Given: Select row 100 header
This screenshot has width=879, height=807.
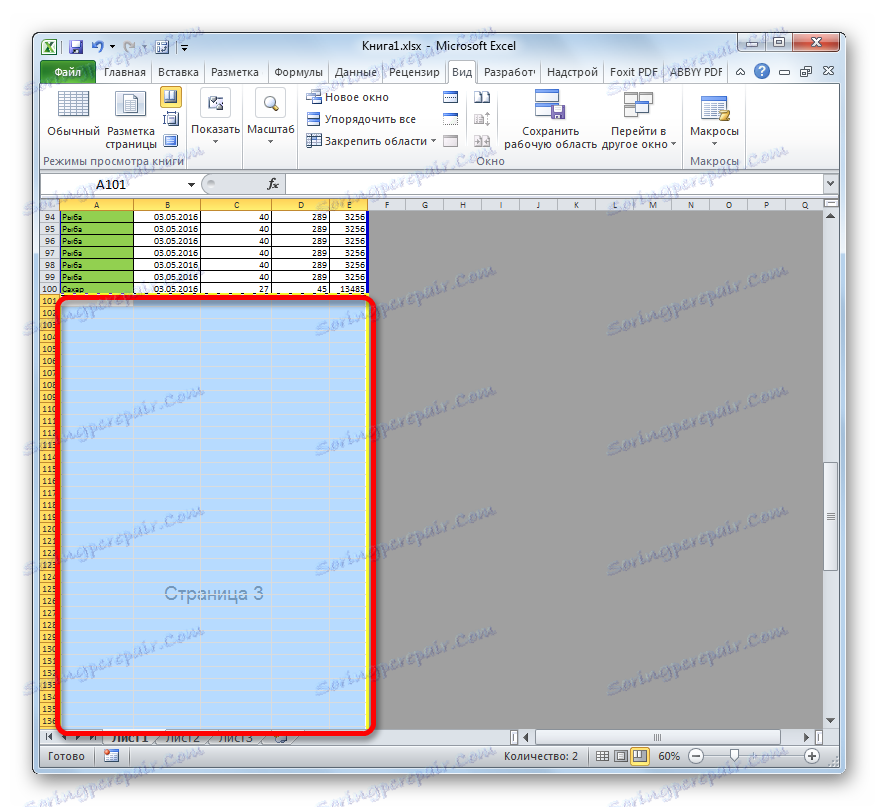Looking at the screenshot, I should [x=50, y=289].
